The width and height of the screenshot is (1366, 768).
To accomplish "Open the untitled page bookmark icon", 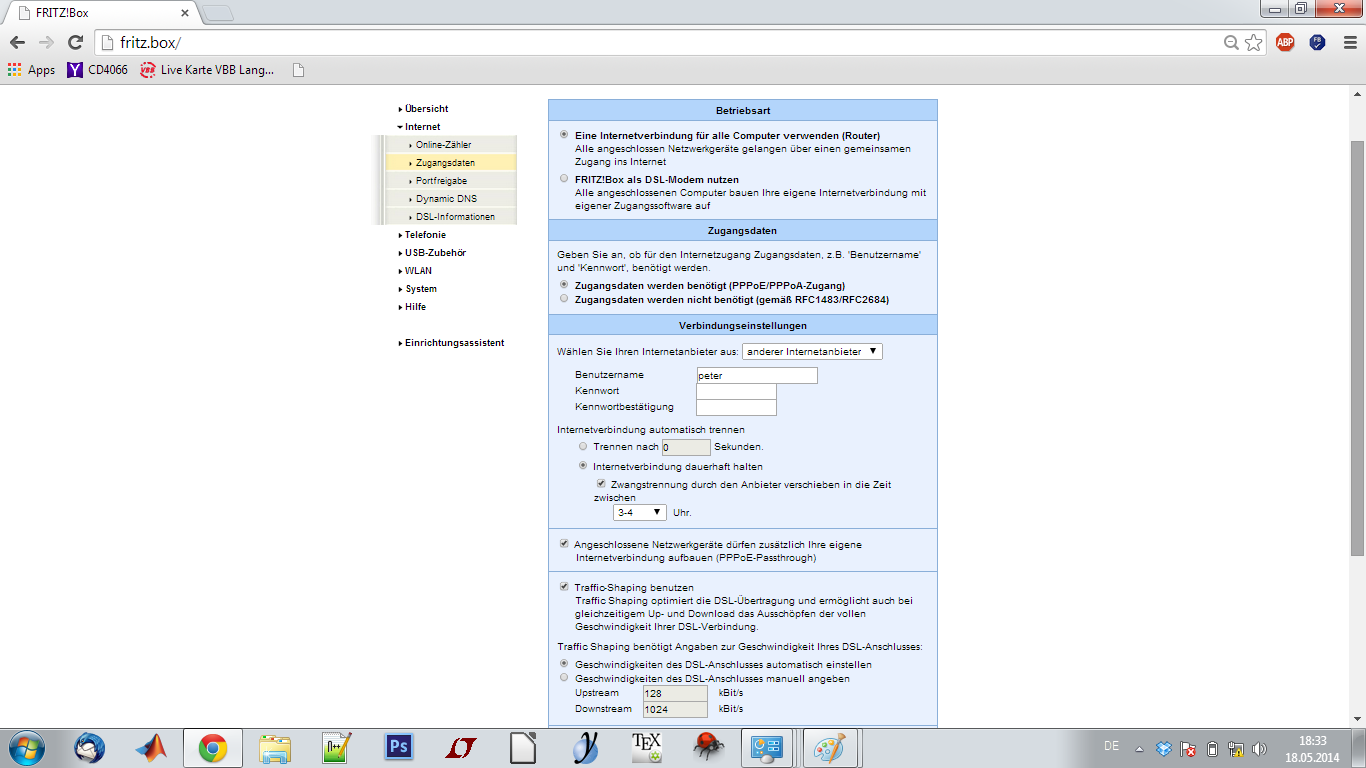I will tap(298, 70).
